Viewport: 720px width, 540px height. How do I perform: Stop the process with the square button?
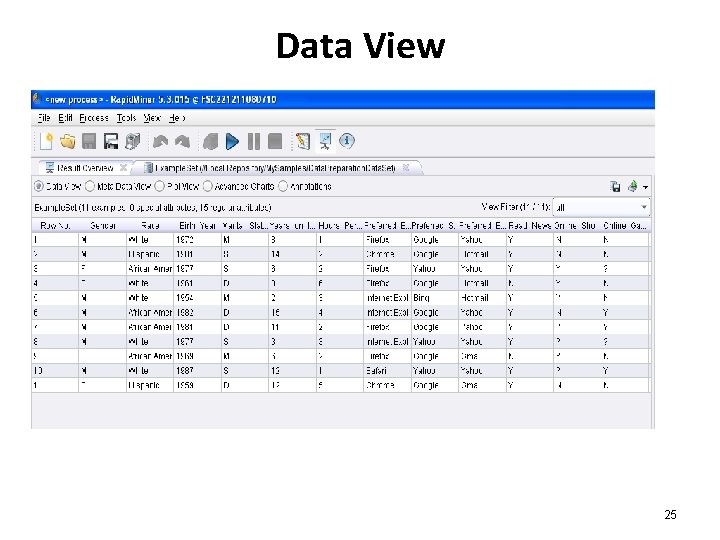(x=275, y=141)
